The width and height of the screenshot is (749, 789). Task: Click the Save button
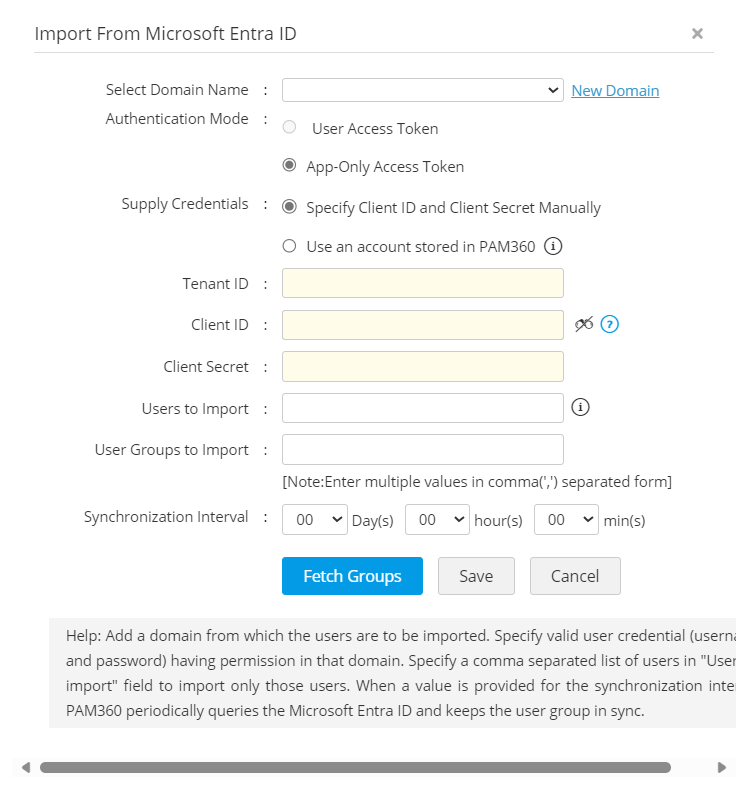click(x=476, y=576)
